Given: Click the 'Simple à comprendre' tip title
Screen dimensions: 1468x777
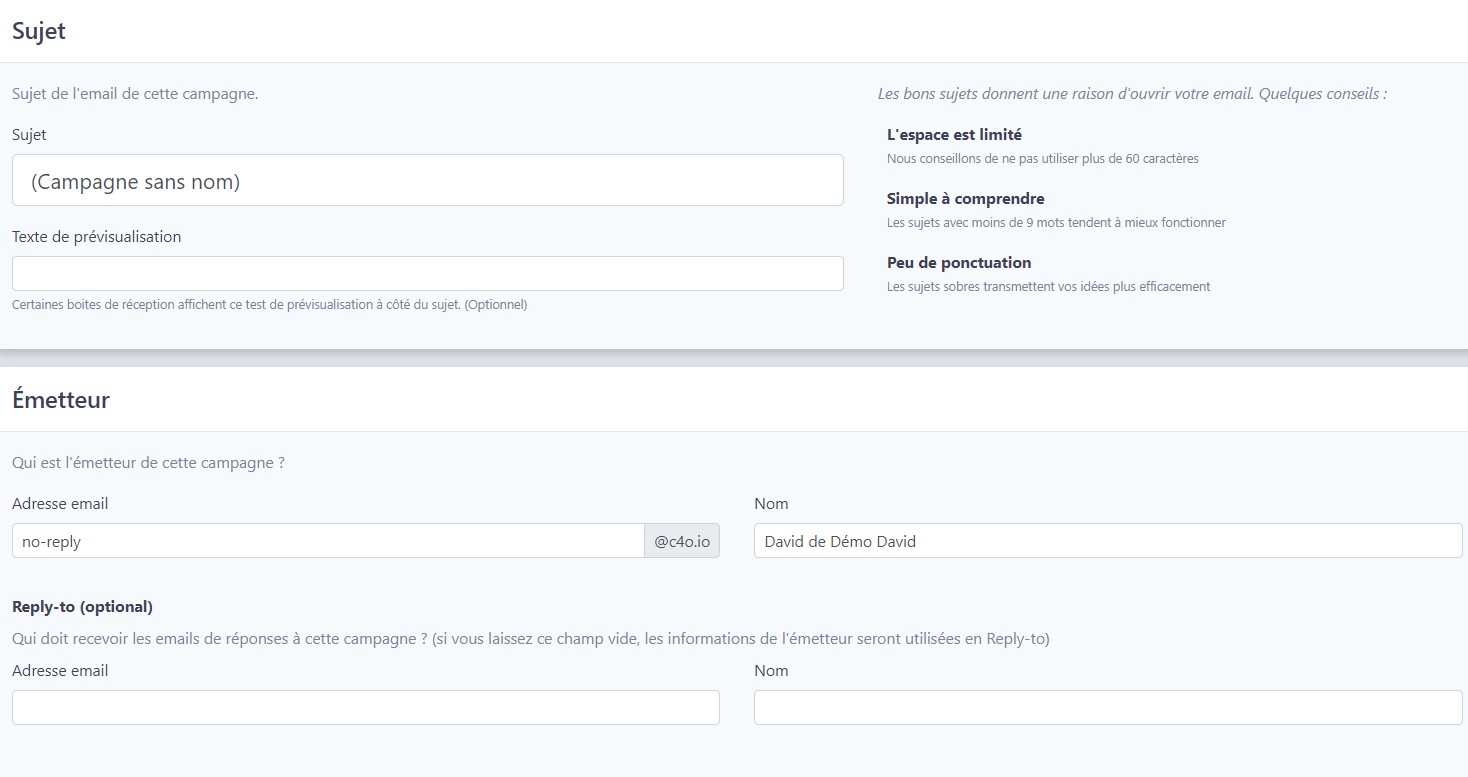Looking at the screenshot, I should 965,199.
